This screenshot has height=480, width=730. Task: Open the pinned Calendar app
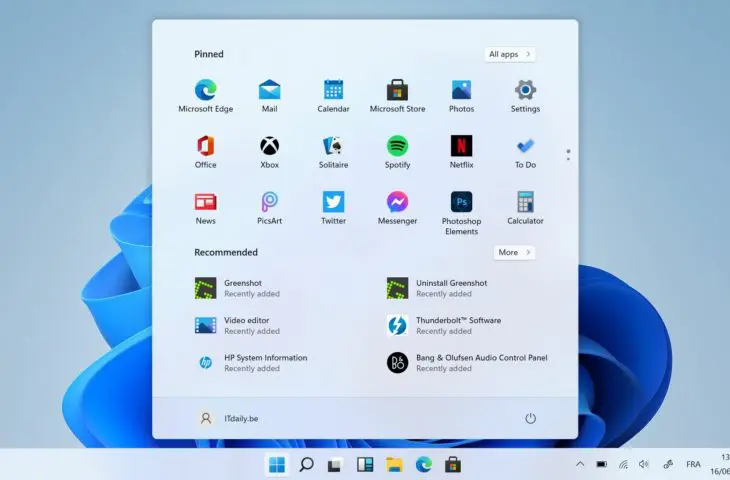333,96
